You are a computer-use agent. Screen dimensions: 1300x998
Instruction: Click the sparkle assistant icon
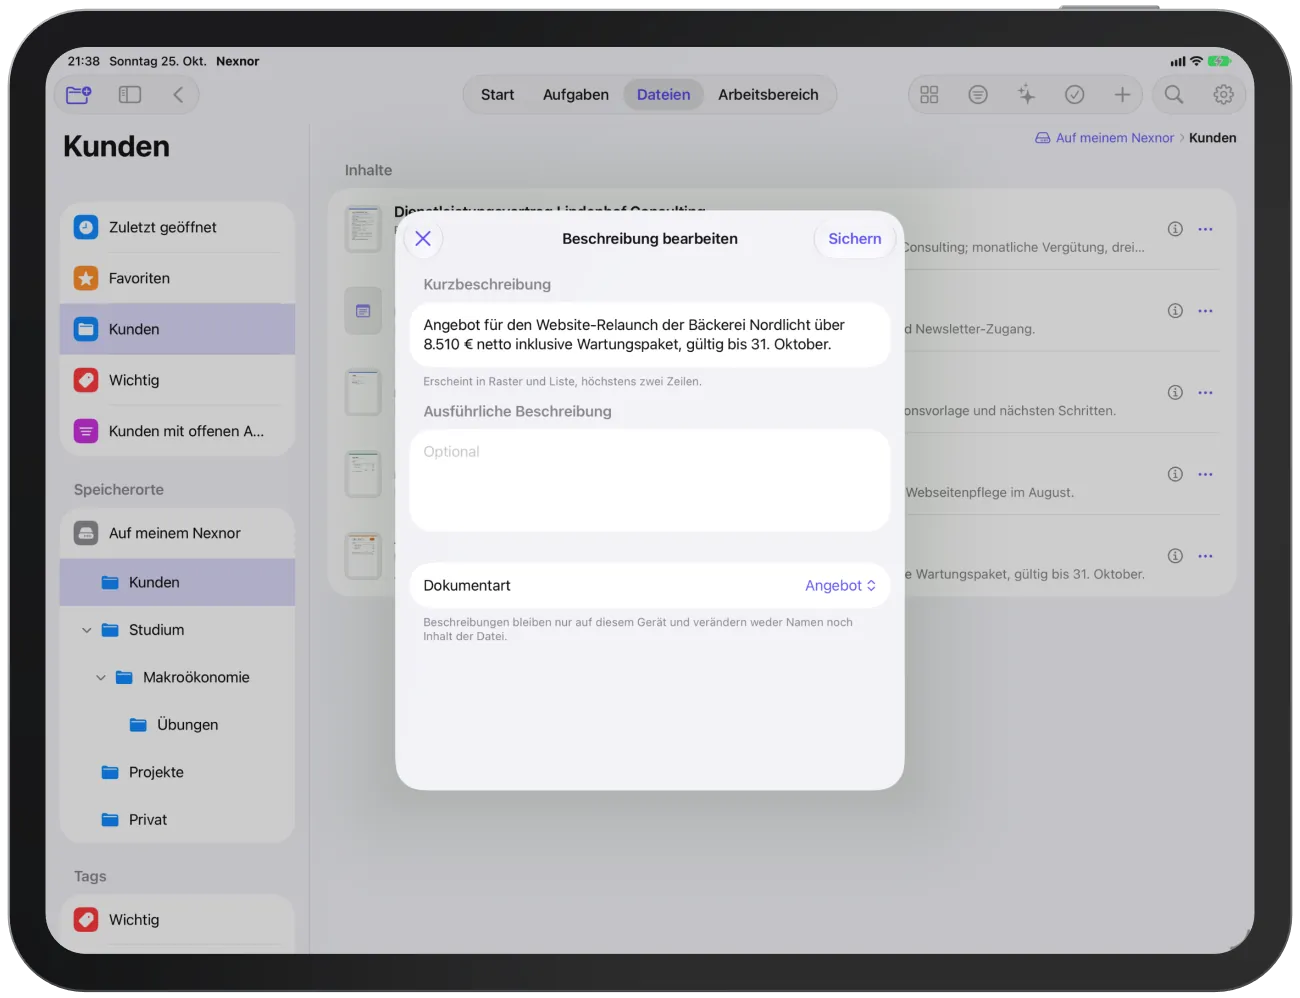[x=1026, y=95]
